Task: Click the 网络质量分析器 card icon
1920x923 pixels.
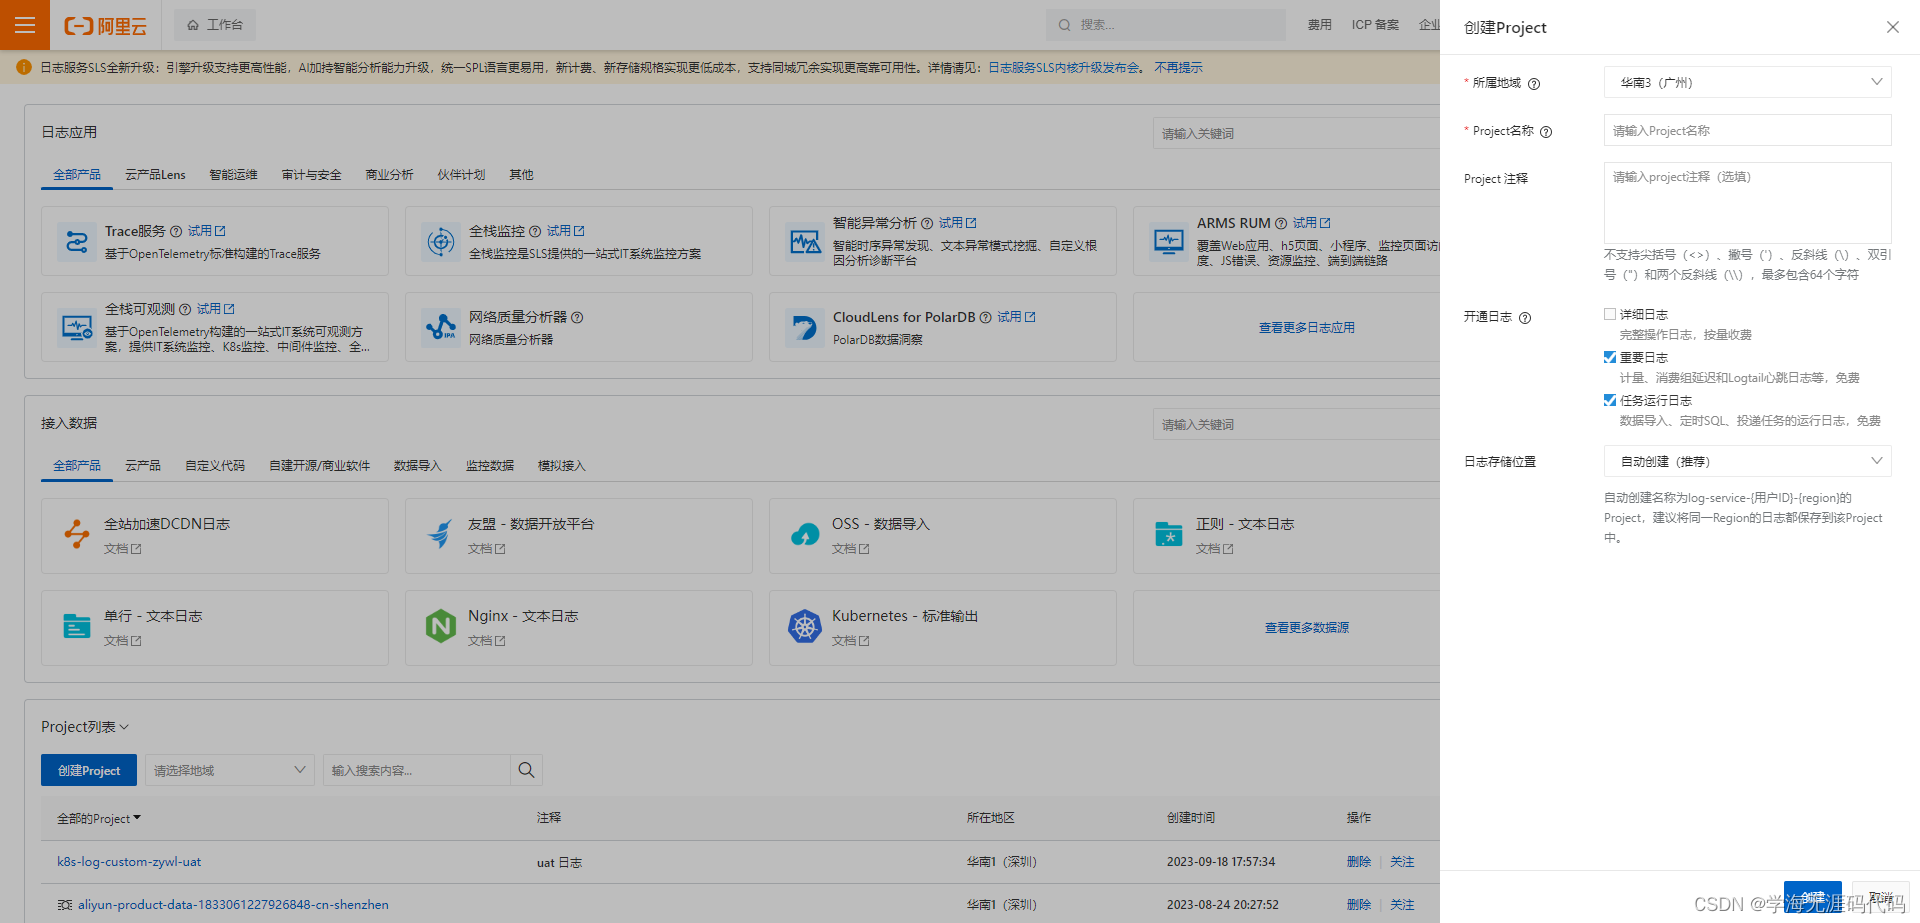Action: (441, 327)
